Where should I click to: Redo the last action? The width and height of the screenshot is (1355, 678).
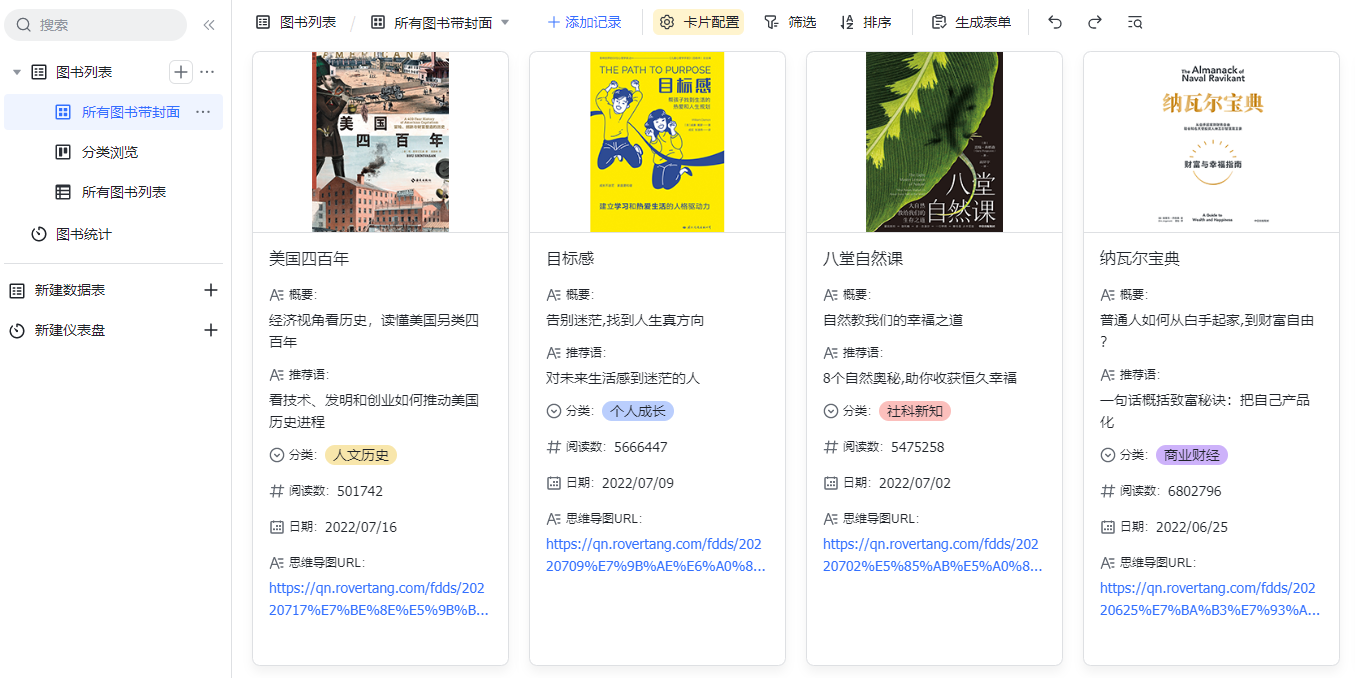click(x=1094, y=20)
